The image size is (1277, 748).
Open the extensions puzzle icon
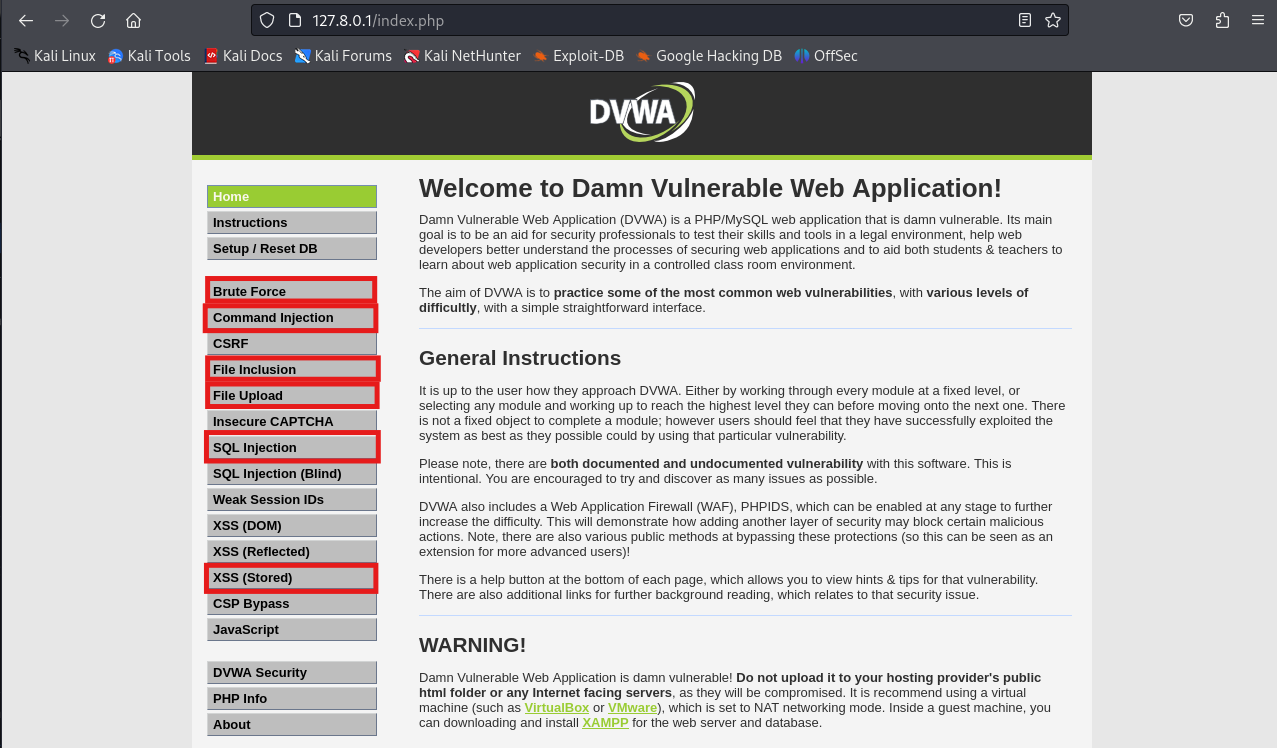click(1222, 20)
